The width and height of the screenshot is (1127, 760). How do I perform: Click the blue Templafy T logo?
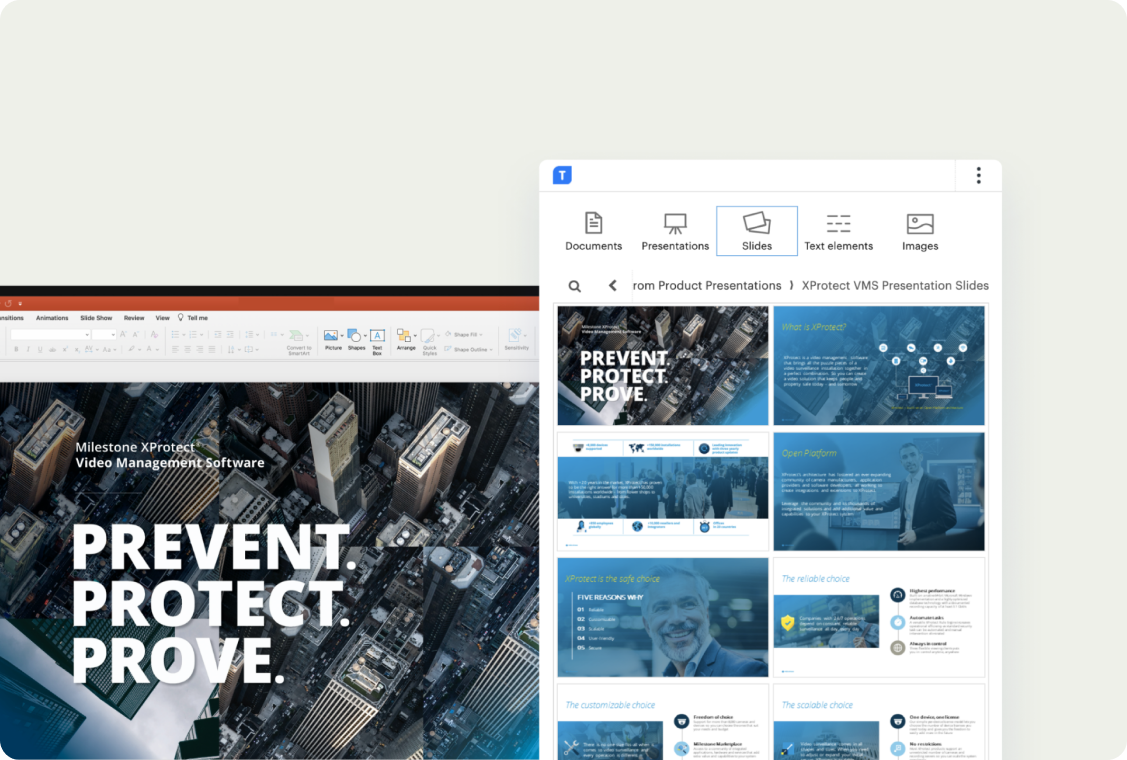click(562, 176)
